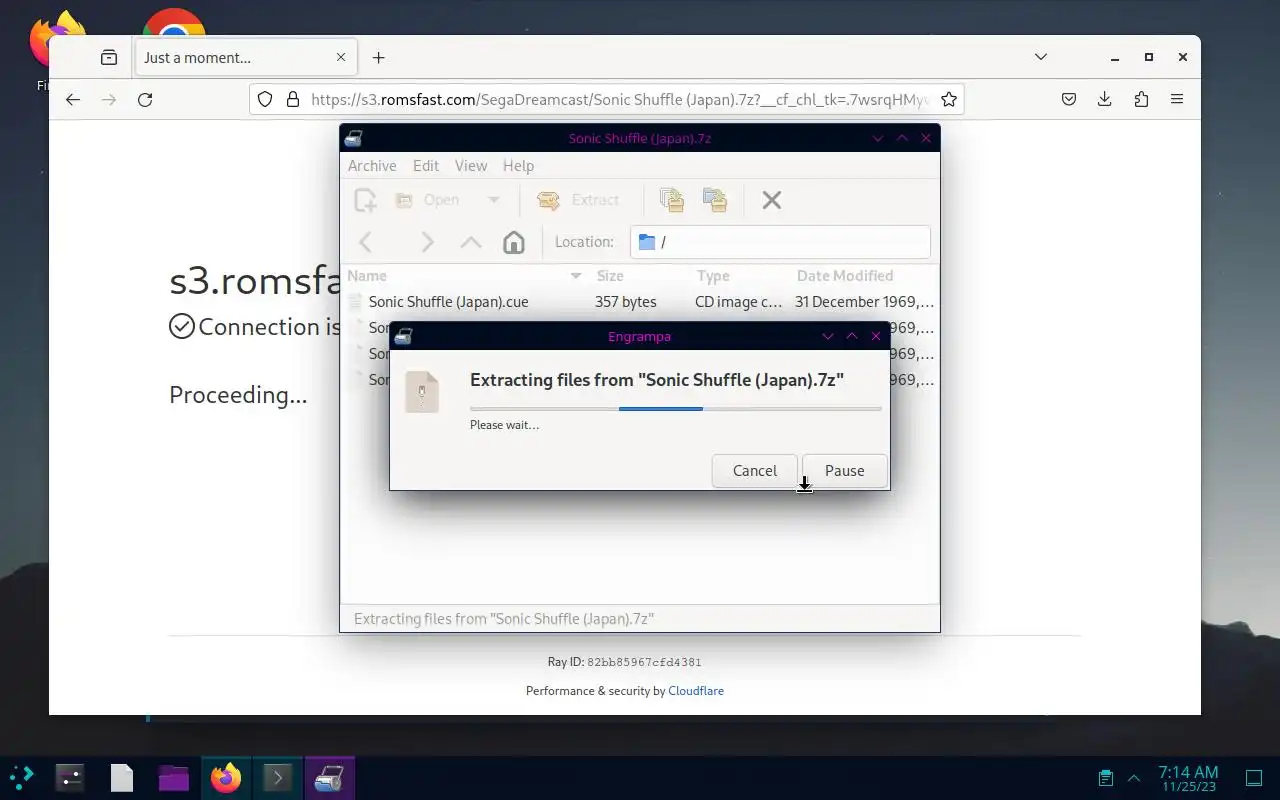Open the Help menu in Engrampa
This screenshot has height=800, width=1280.
518,166
